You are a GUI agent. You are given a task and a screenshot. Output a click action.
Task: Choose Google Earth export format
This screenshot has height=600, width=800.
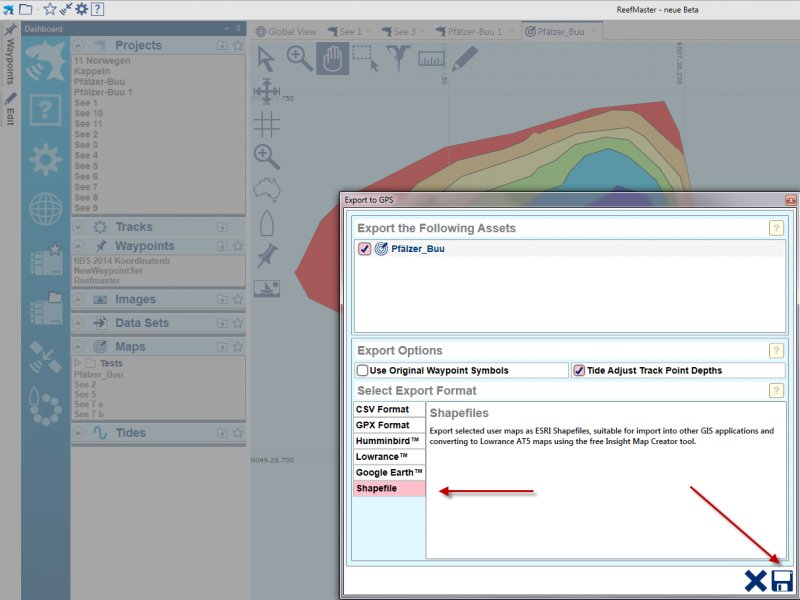point(389,472)
